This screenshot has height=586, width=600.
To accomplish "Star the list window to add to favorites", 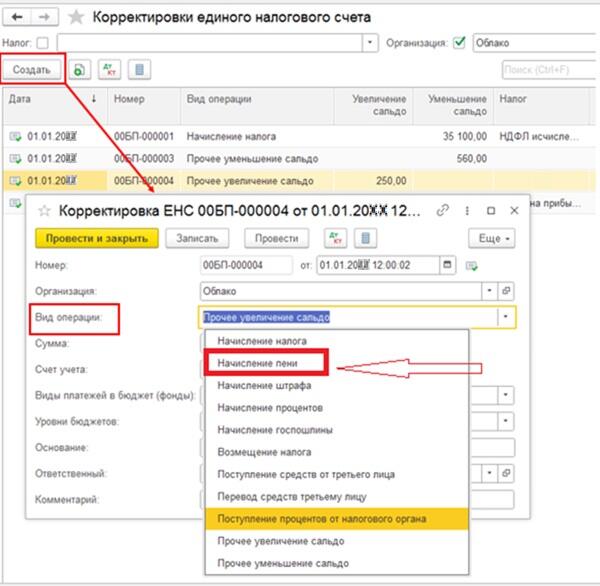I will pyautogui.click(x=76, y=17).
